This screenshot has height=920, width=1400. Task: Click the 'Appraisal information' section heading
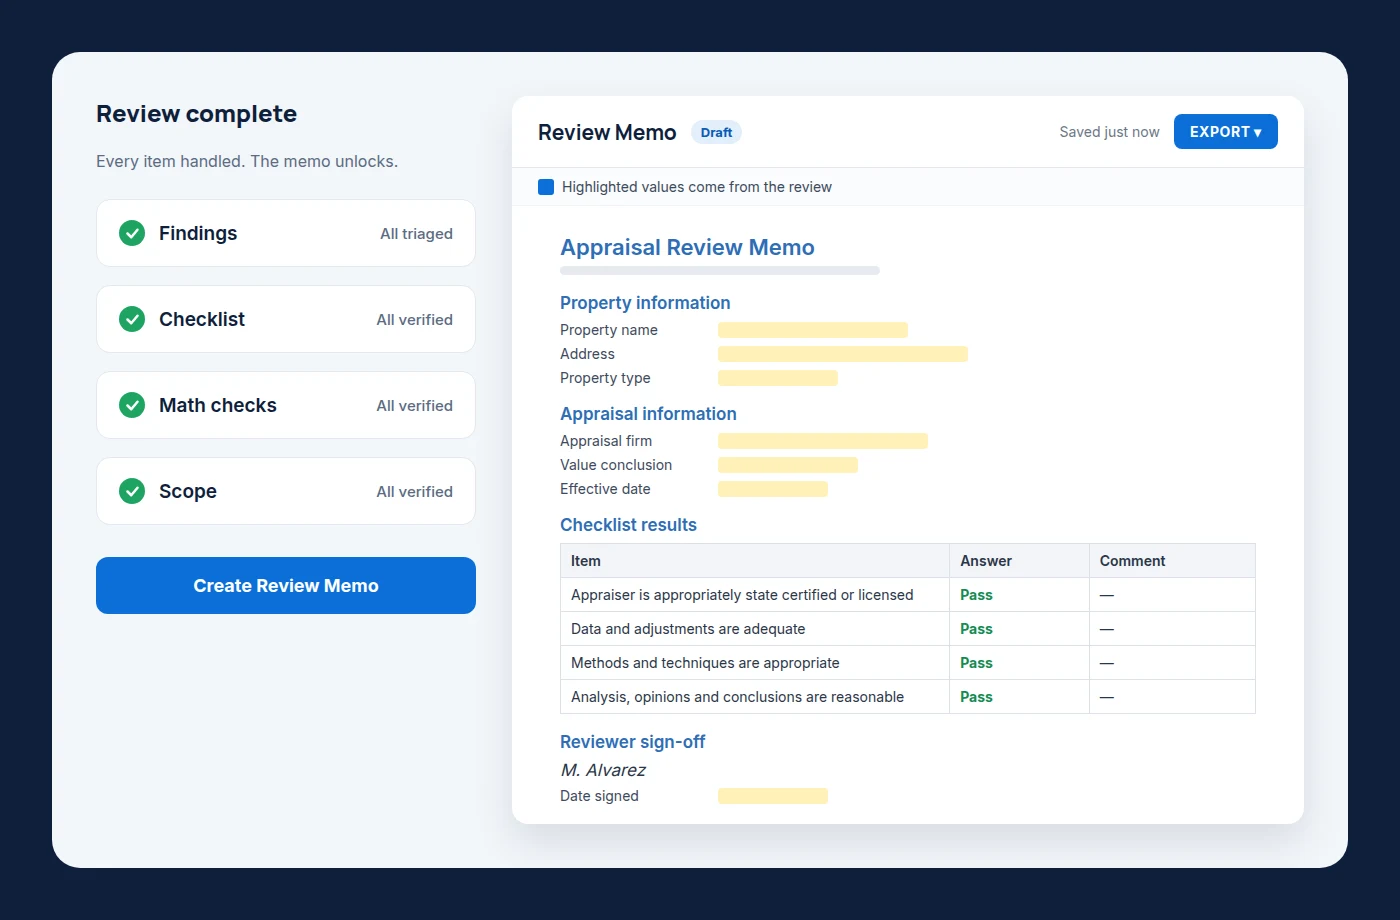(x=648, y=414)
